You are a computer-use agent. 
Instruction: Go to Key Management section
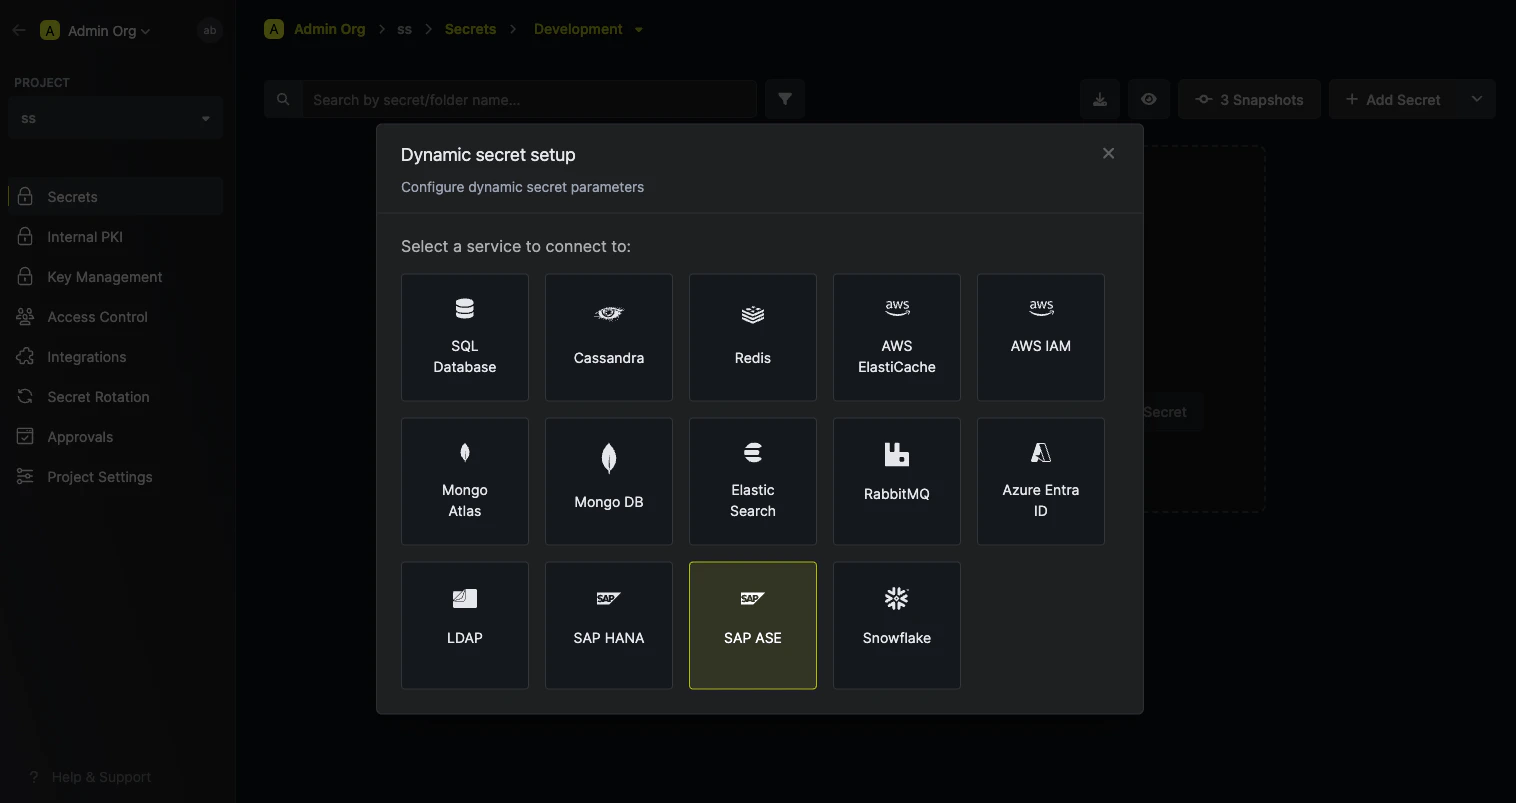point(116,276)
